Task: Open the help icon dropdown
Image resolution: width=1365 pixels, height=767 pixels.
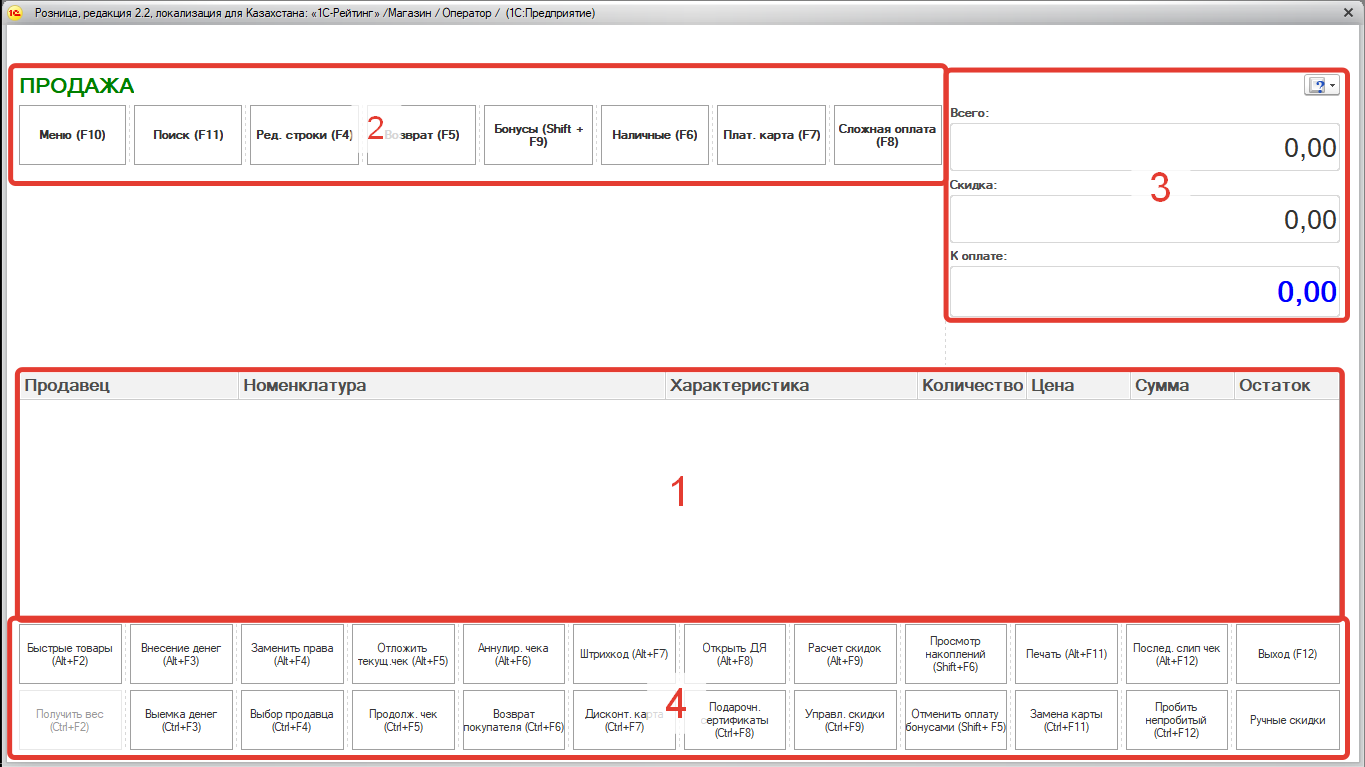Action: coord(1321,86)
